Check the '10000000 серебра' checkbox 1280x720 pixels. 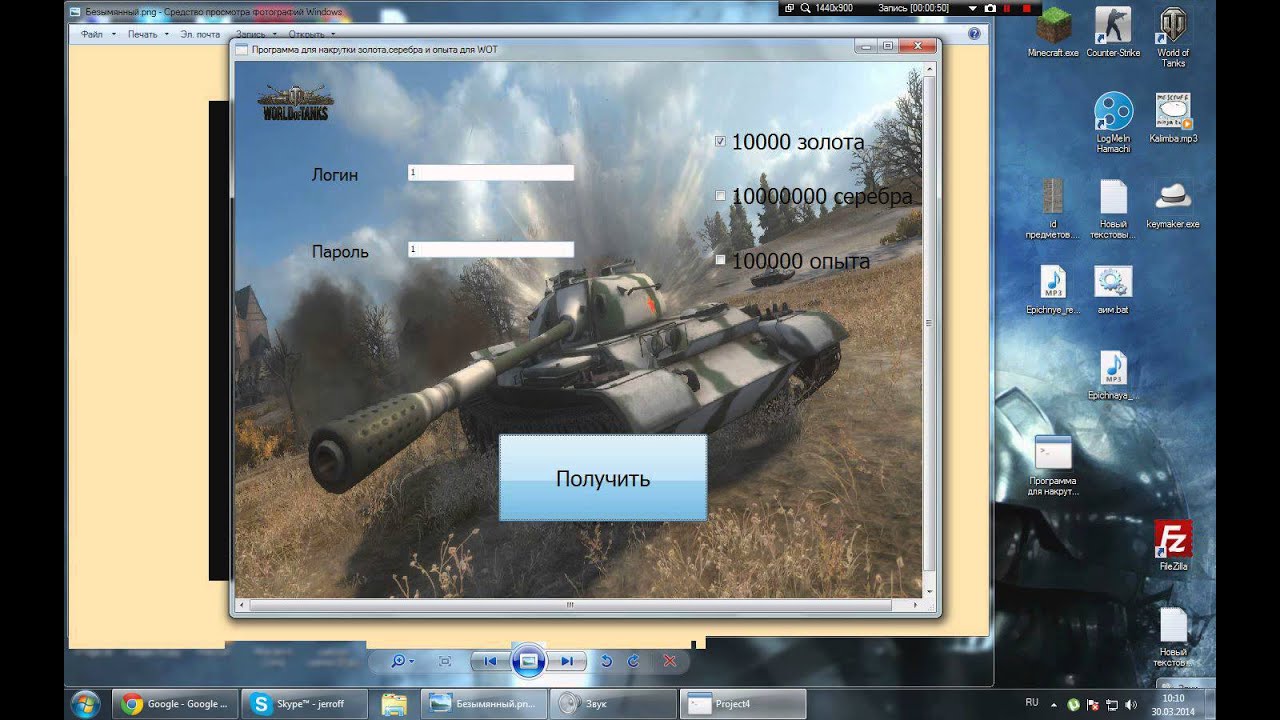click(x=720, y=196)
